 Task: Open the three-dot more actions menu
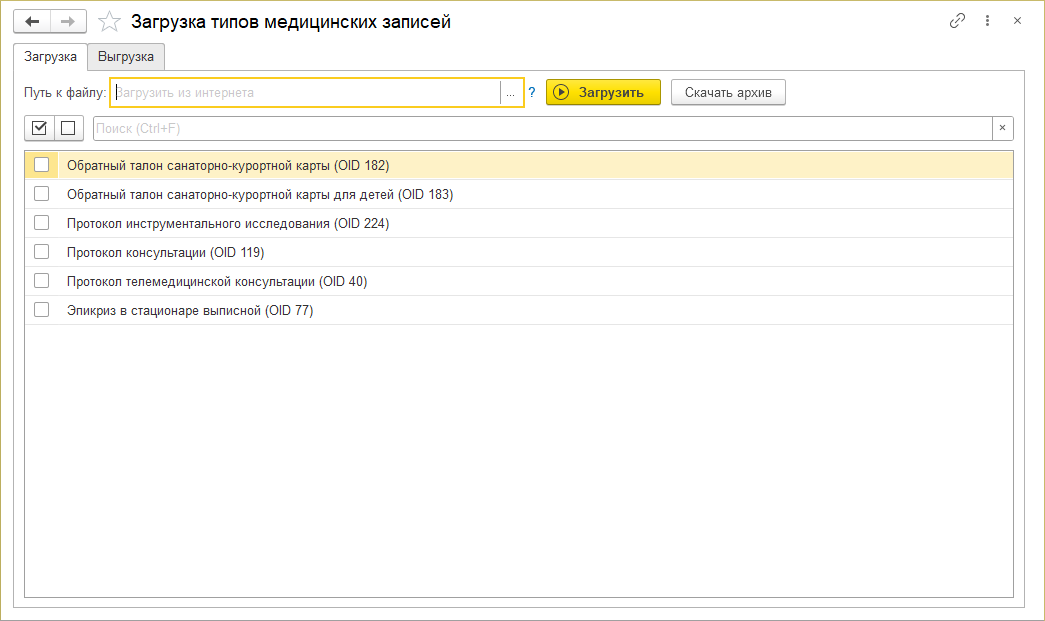[x=988, y=21]
